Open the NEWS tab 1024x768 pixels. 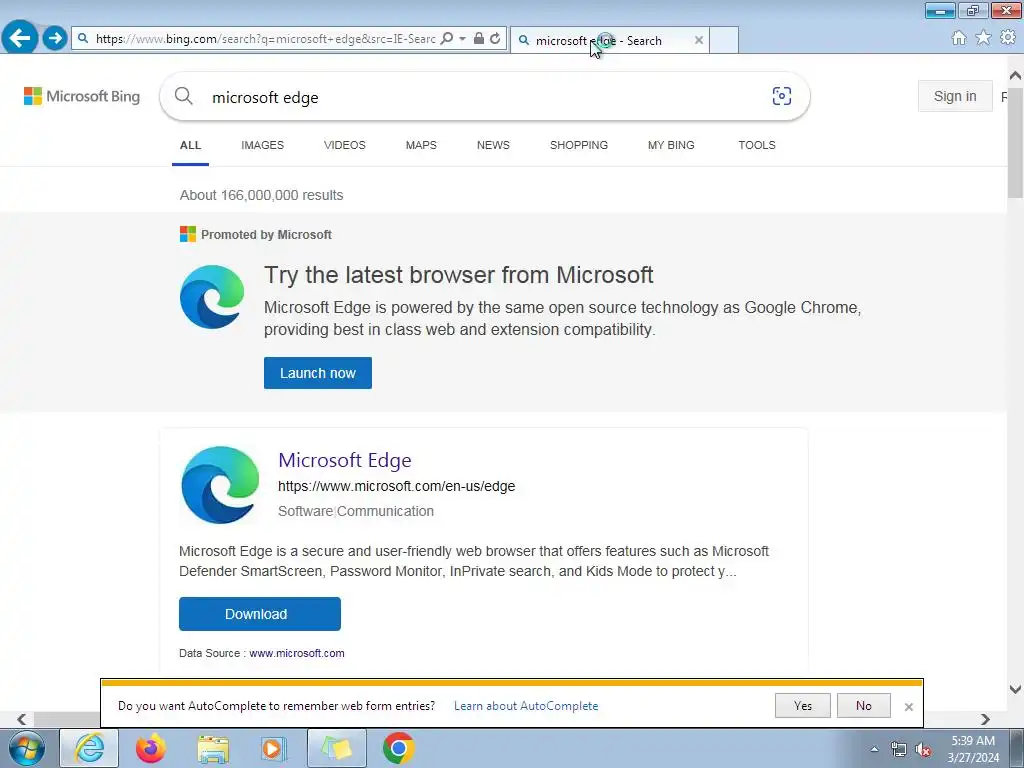pyautogui.click(x=493, y=145)
